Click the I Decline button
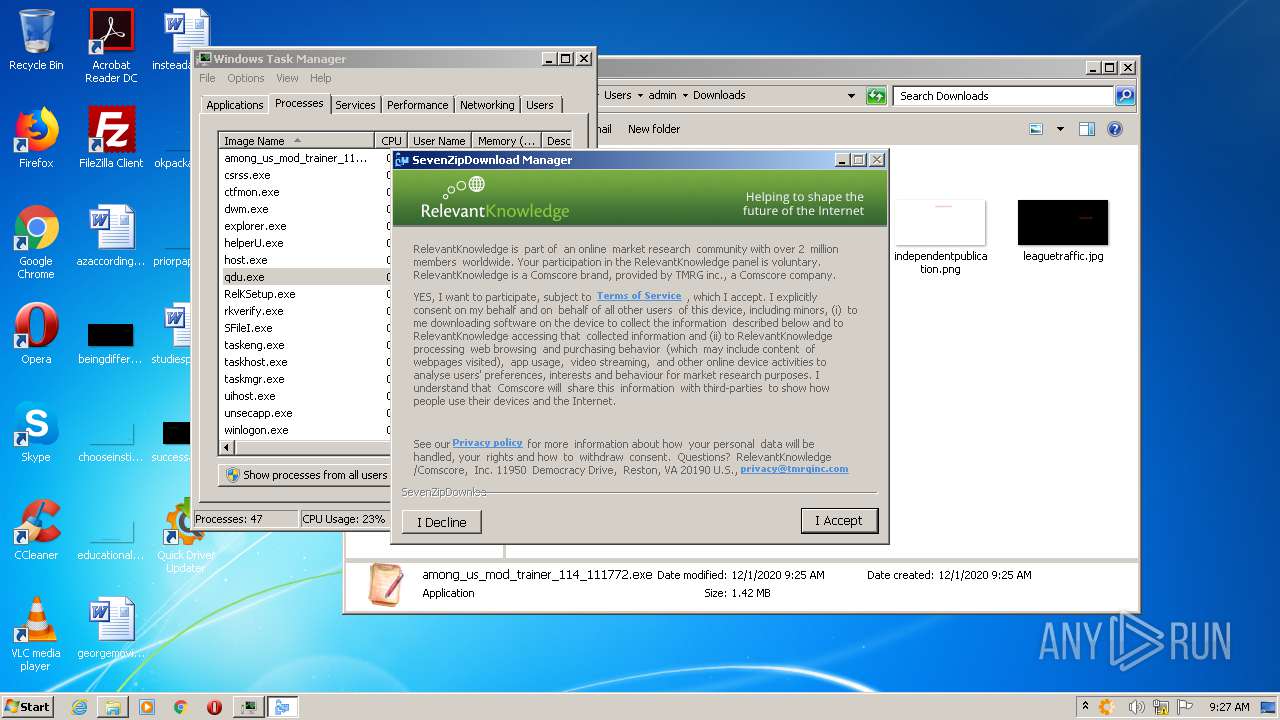 [x=442, y=522]
